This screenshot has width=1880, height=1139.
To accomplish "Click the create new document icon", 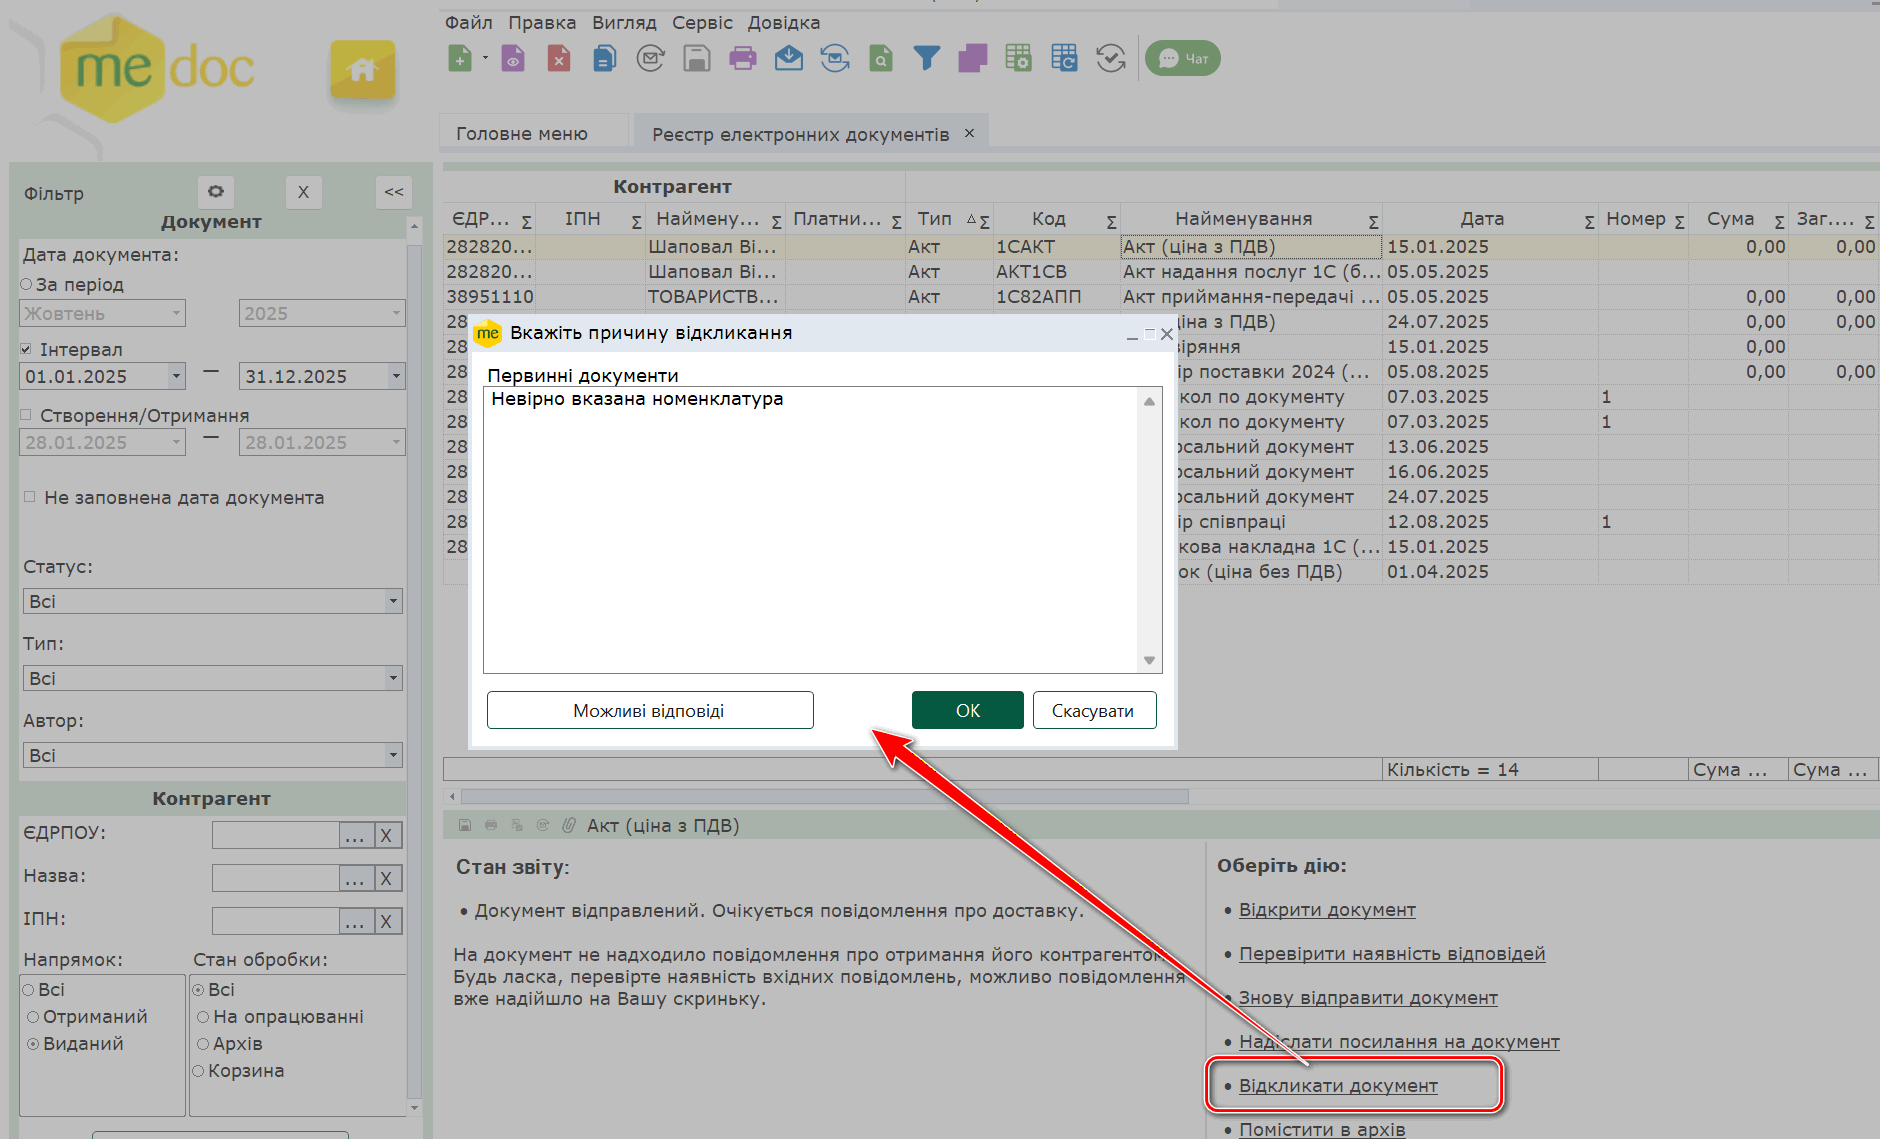I will (x=460, y=59).
